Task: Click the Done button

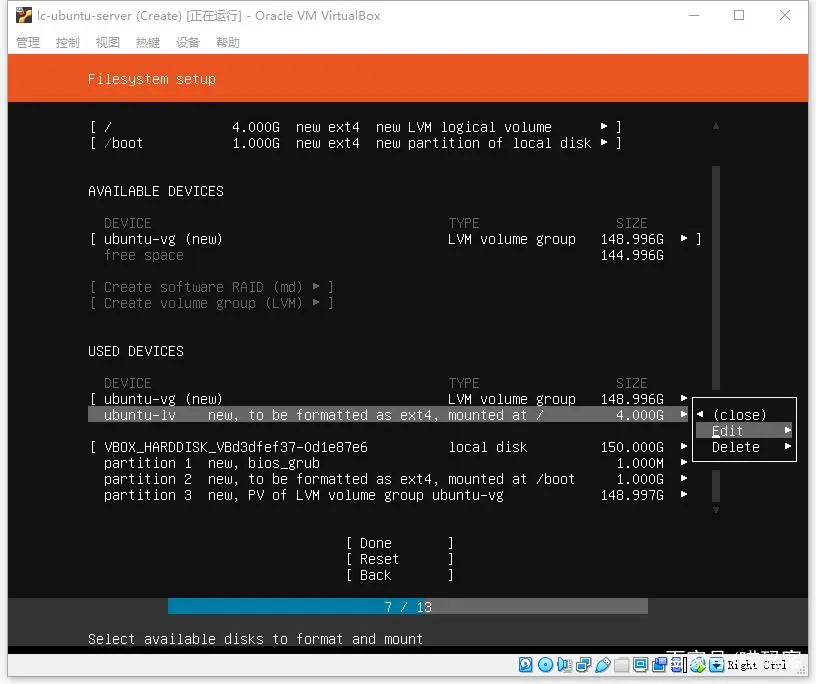Action: point(400,543)
